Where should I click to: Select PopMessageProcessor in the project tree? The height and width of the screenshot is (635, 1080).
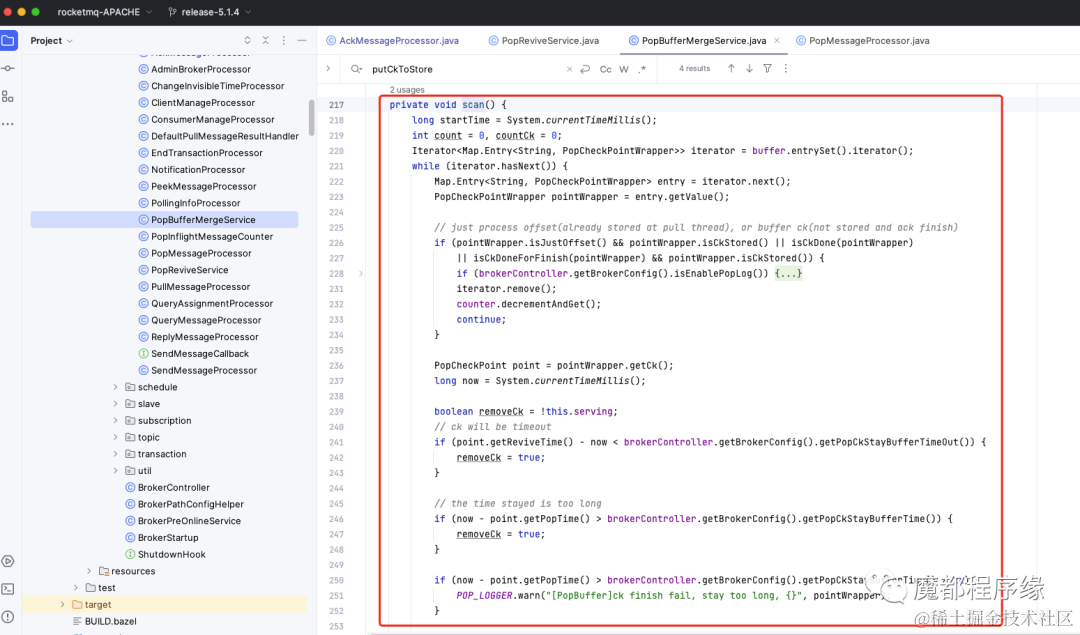pyautogui.click(x=201, y=253)
